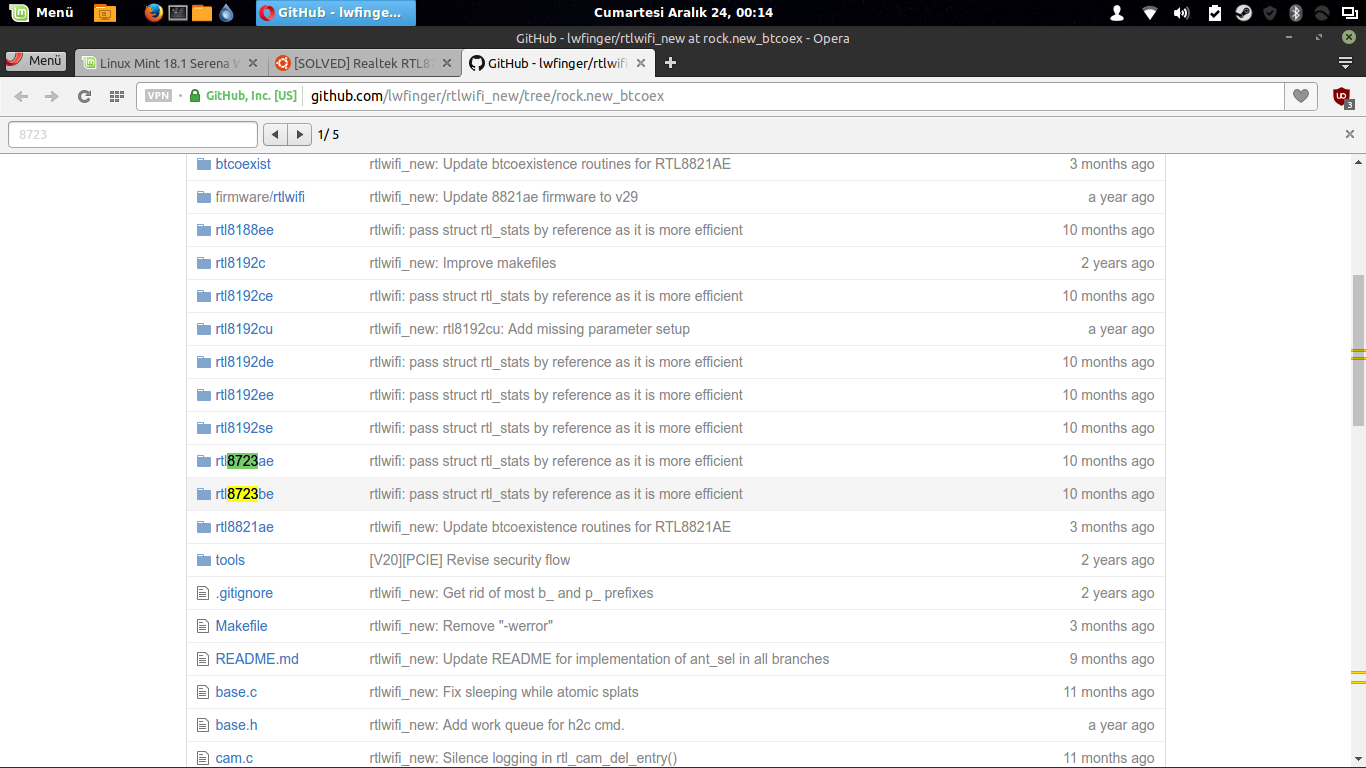This screenshot has height=768, width=1366.
Task: Click the show desktop icon in the panel
Action: click(104, 13)
